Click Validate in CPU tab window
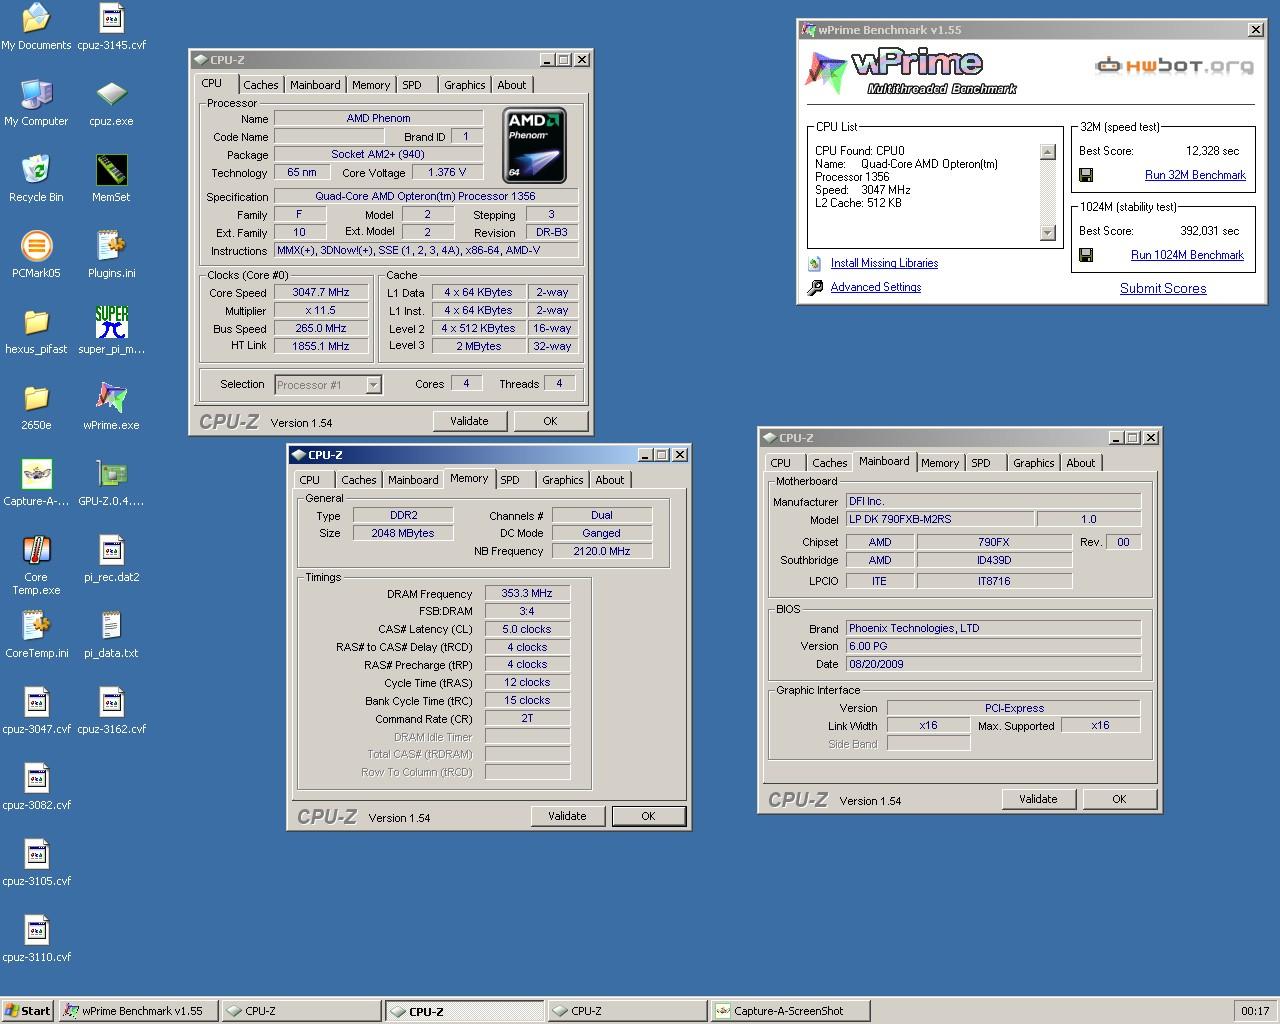Viewport: 1280px width, 1024px height. tap(469, 421)
